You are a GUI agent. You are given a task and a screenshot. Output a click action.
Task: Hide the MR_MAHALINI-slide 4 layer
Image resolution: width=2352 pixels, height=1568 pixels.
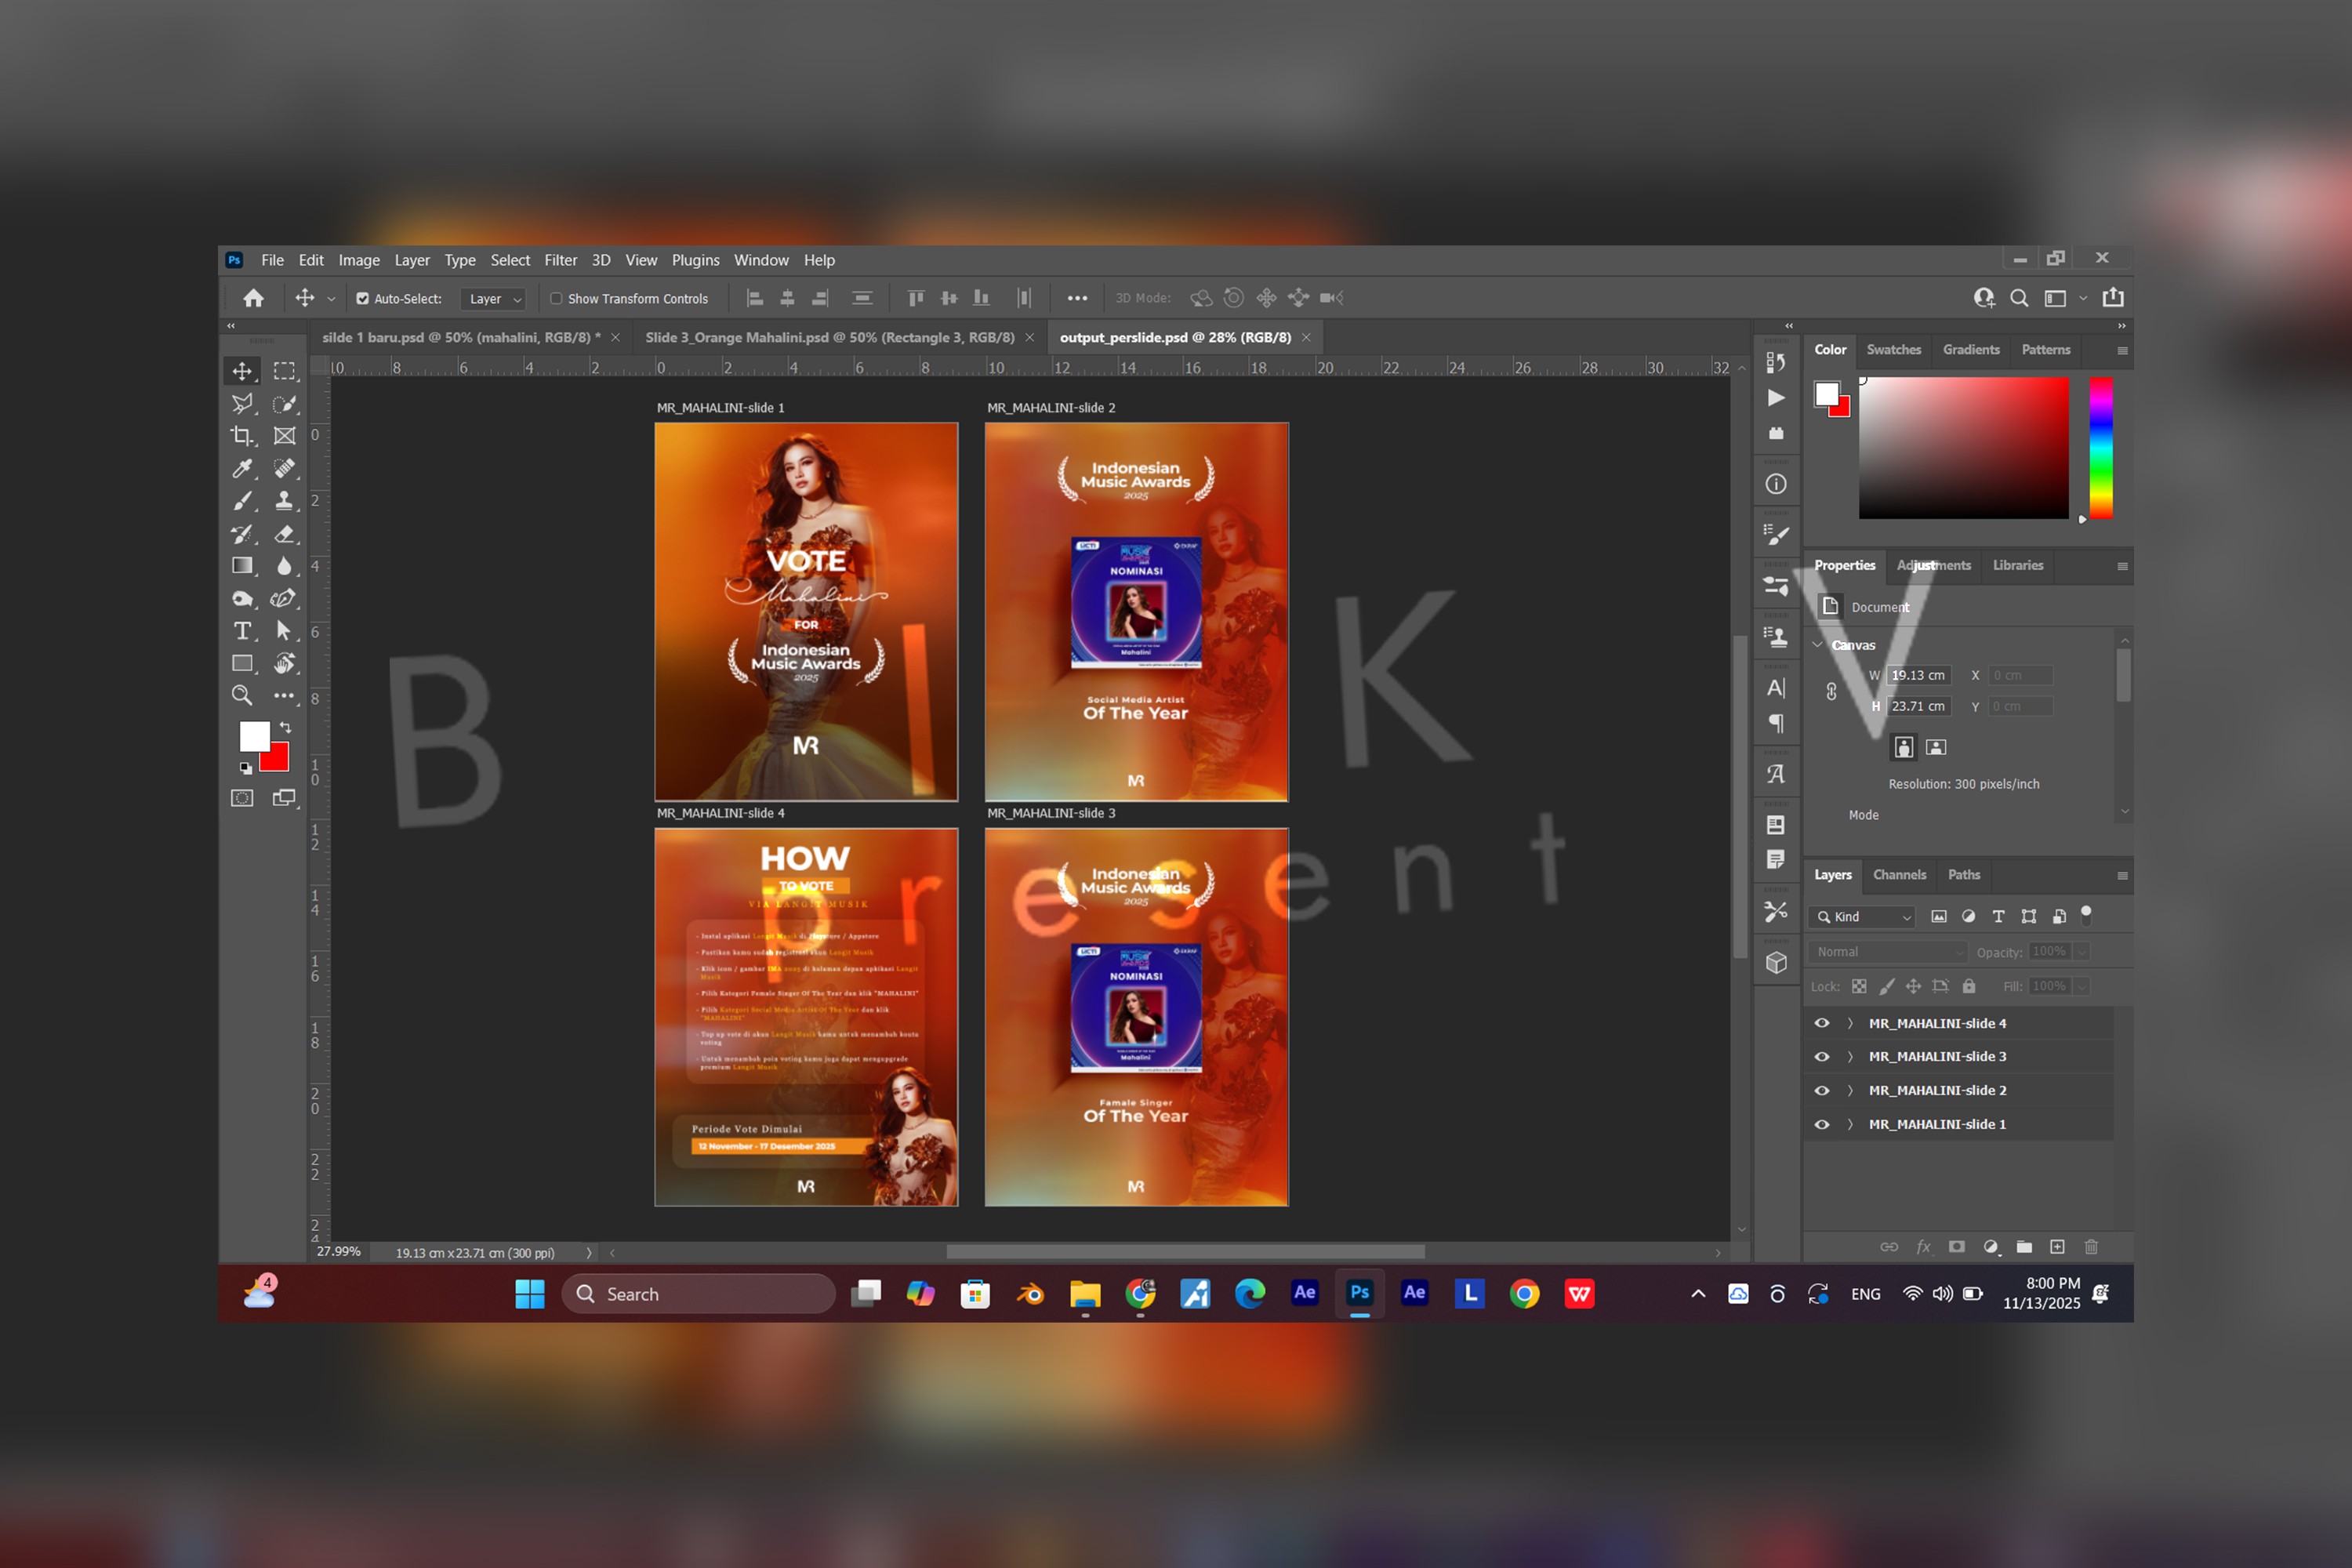point(1822,1023)
